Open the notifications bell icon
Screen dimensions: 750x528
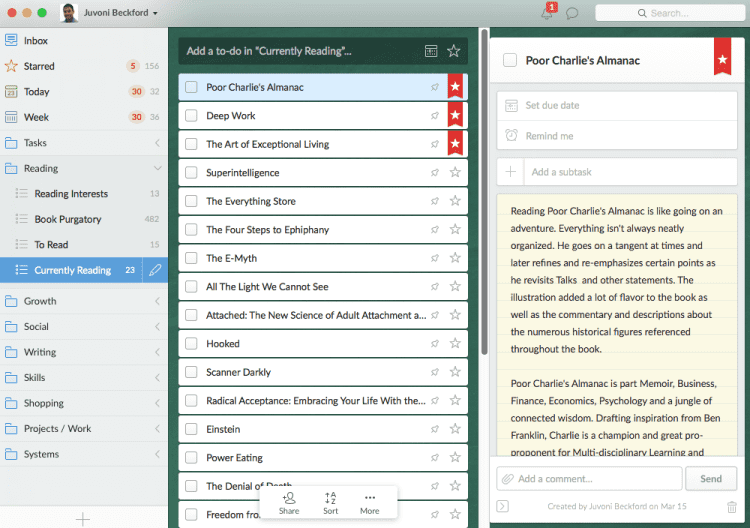tap(547, 13)
